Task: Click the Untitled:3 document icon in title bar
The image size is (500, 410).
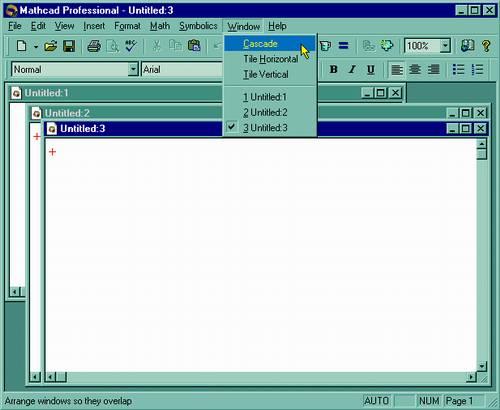Action: (x=52, y=129)
